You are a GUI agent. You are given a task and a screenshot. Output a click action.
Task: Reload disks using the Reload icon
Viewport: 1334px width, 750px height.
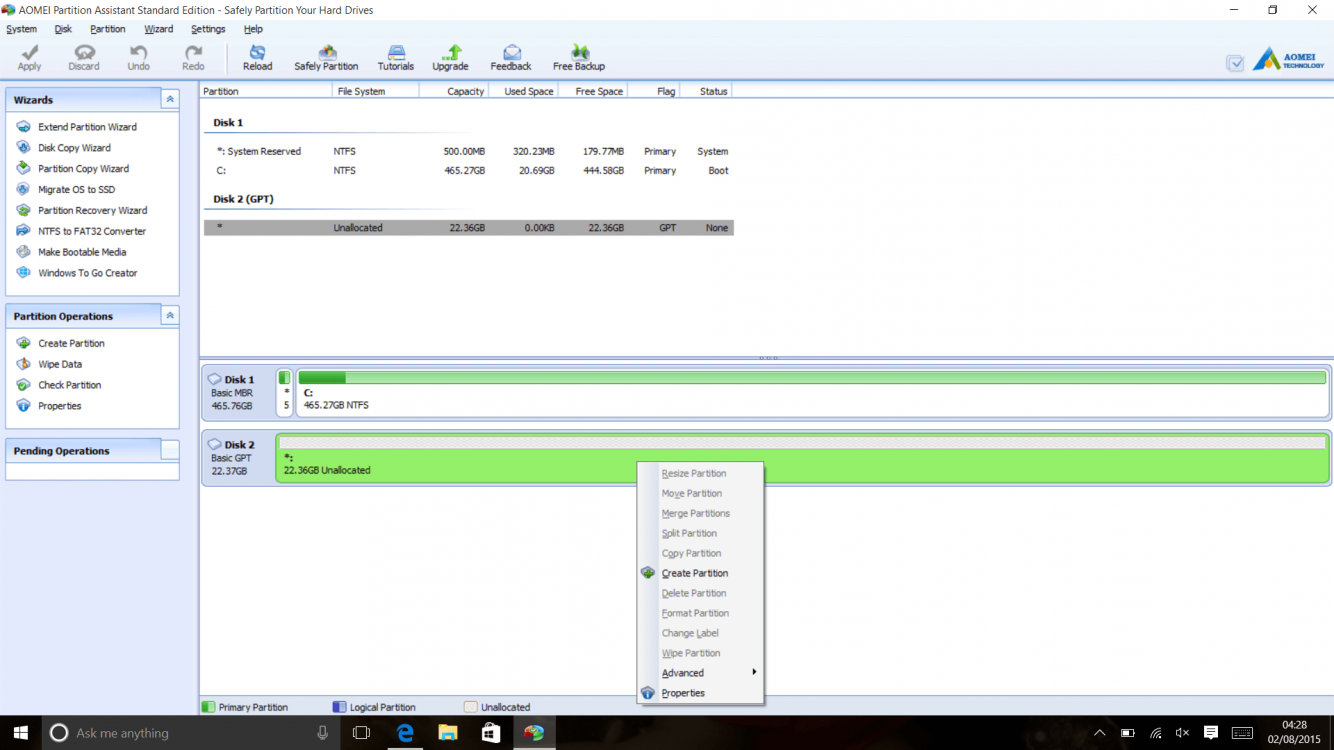pos(257,52)
